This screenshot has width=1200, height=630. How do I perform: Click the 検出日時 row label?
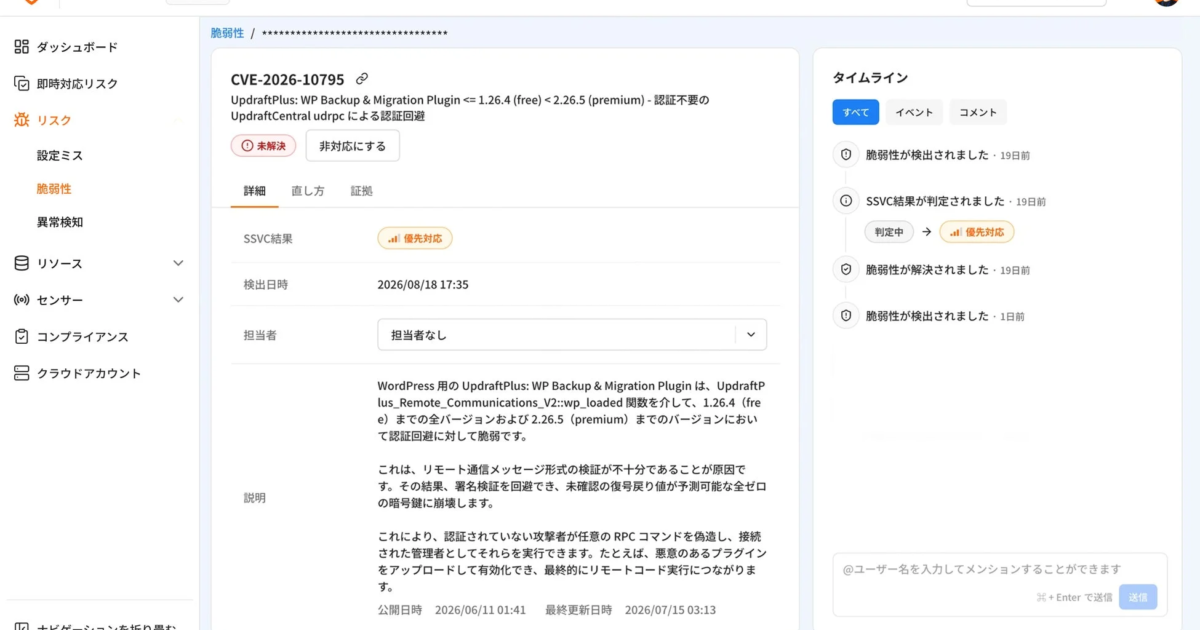point(266,284)
